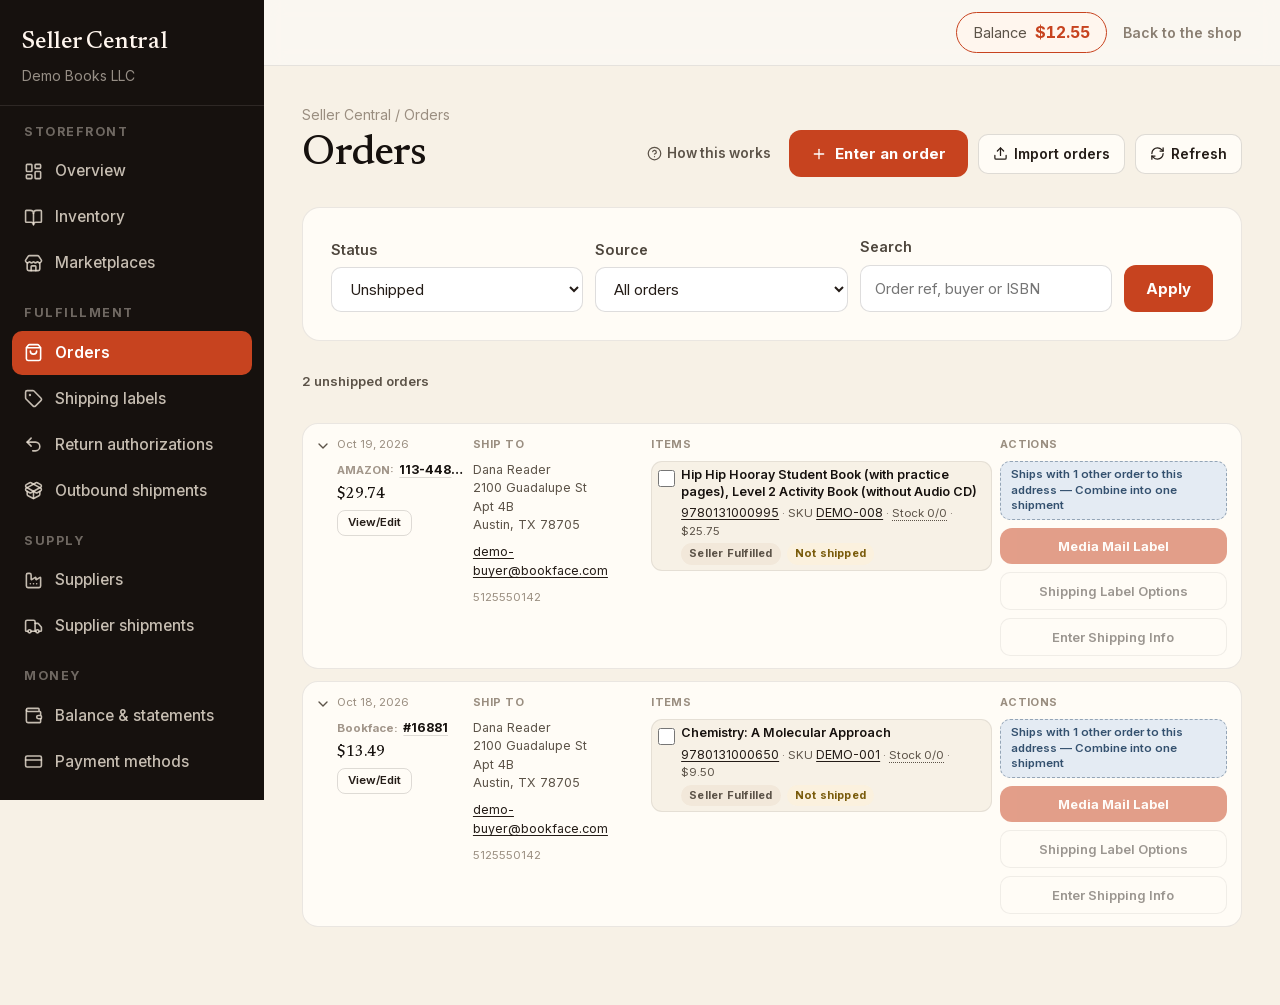
Task: Open the Status dropdown showing Unshipped
Action: point(457,290)
